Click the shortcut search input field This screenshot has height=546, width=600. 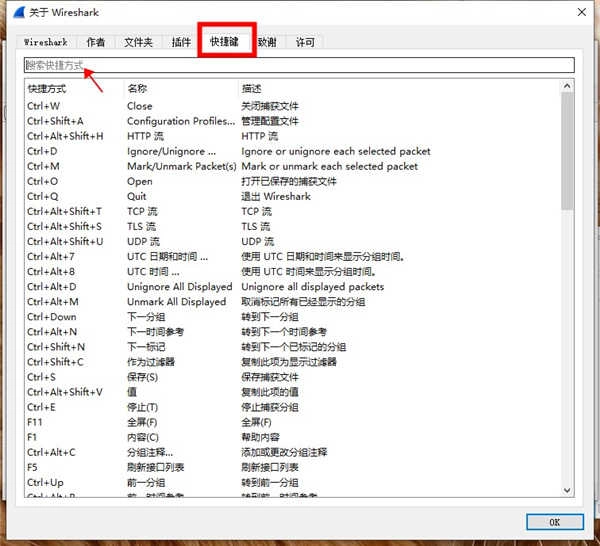pyautogui.click(x=298, y=65)
